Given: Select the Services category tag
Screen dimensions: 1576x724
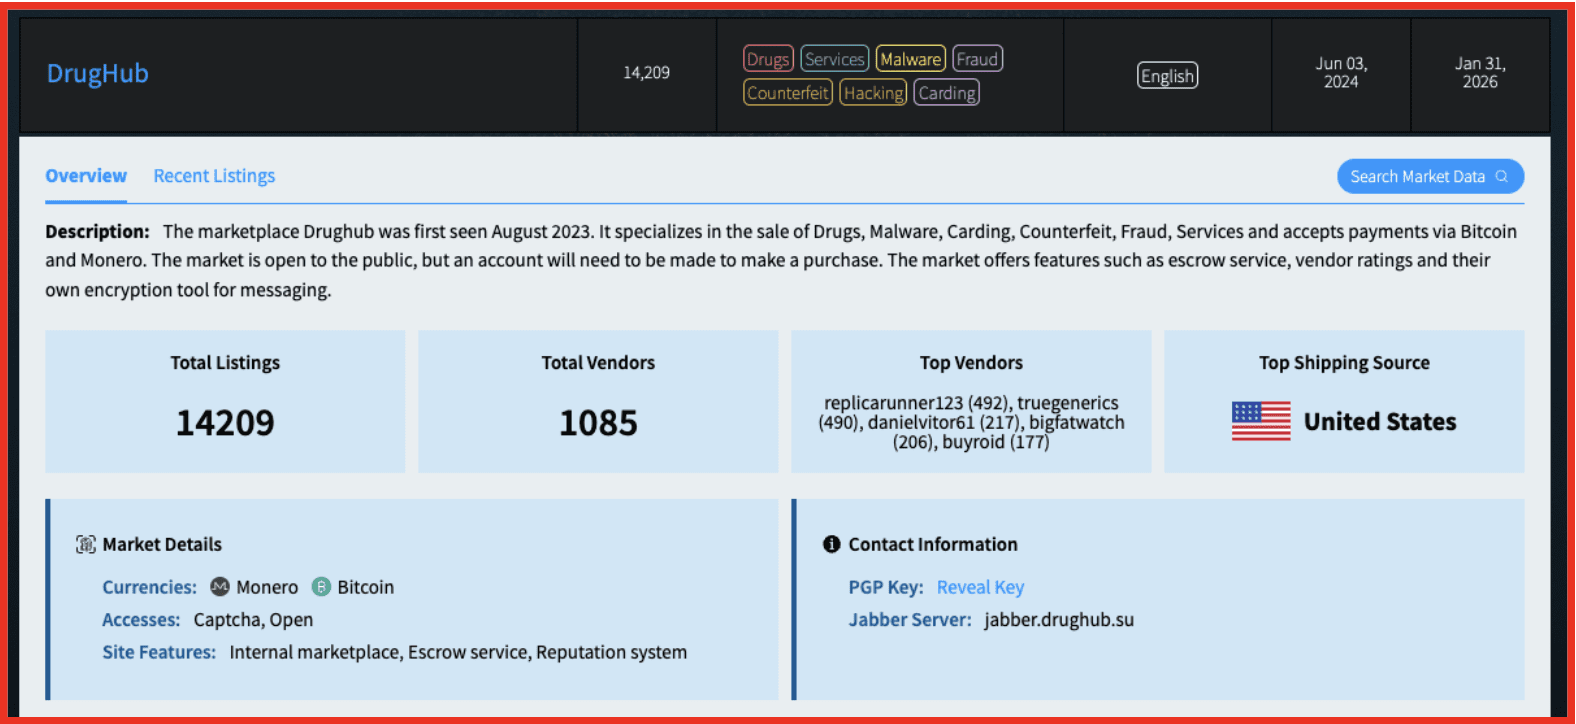Looking at the screenshot, I should [x=834, y=59].
